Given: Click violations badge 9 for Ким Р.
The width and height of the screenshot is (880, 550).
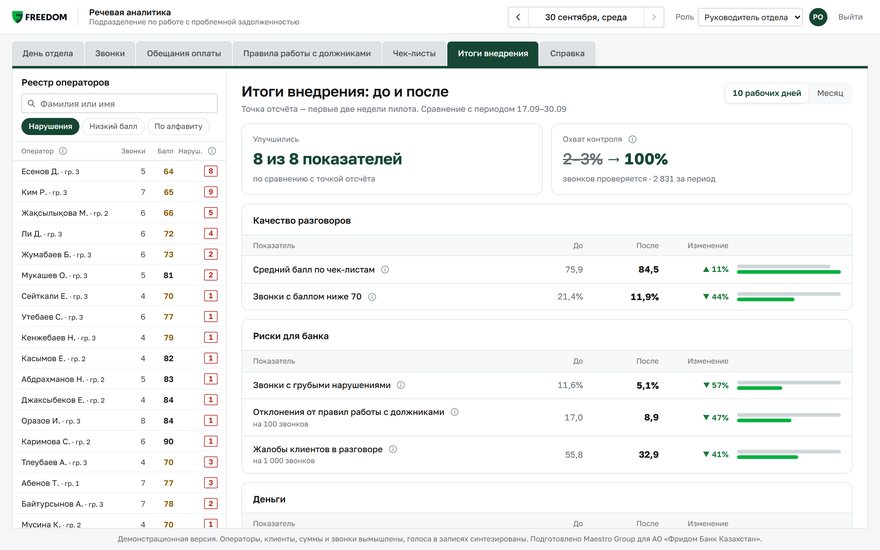Looking at the screenshot, I should tap(211, 192).
